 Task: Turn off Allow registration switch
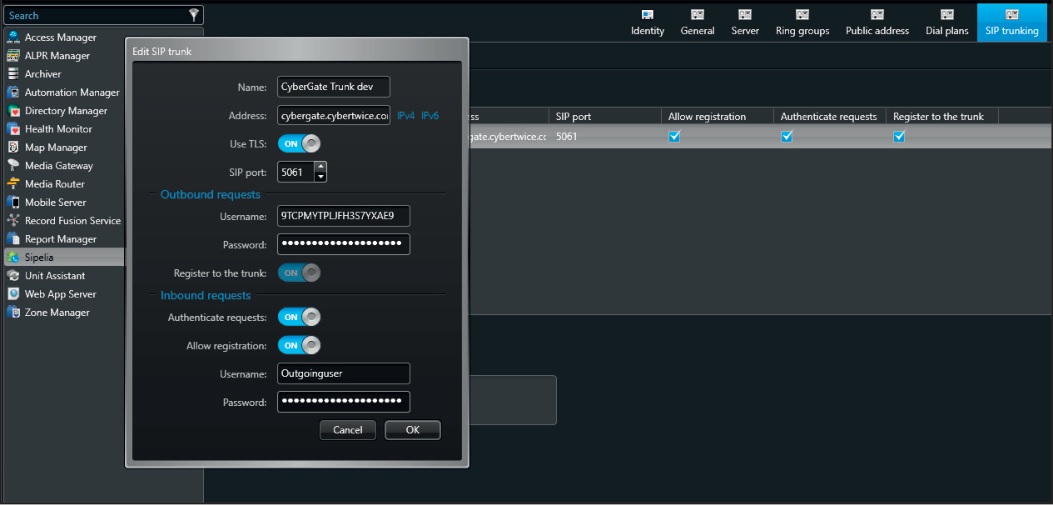coord(299,346)
